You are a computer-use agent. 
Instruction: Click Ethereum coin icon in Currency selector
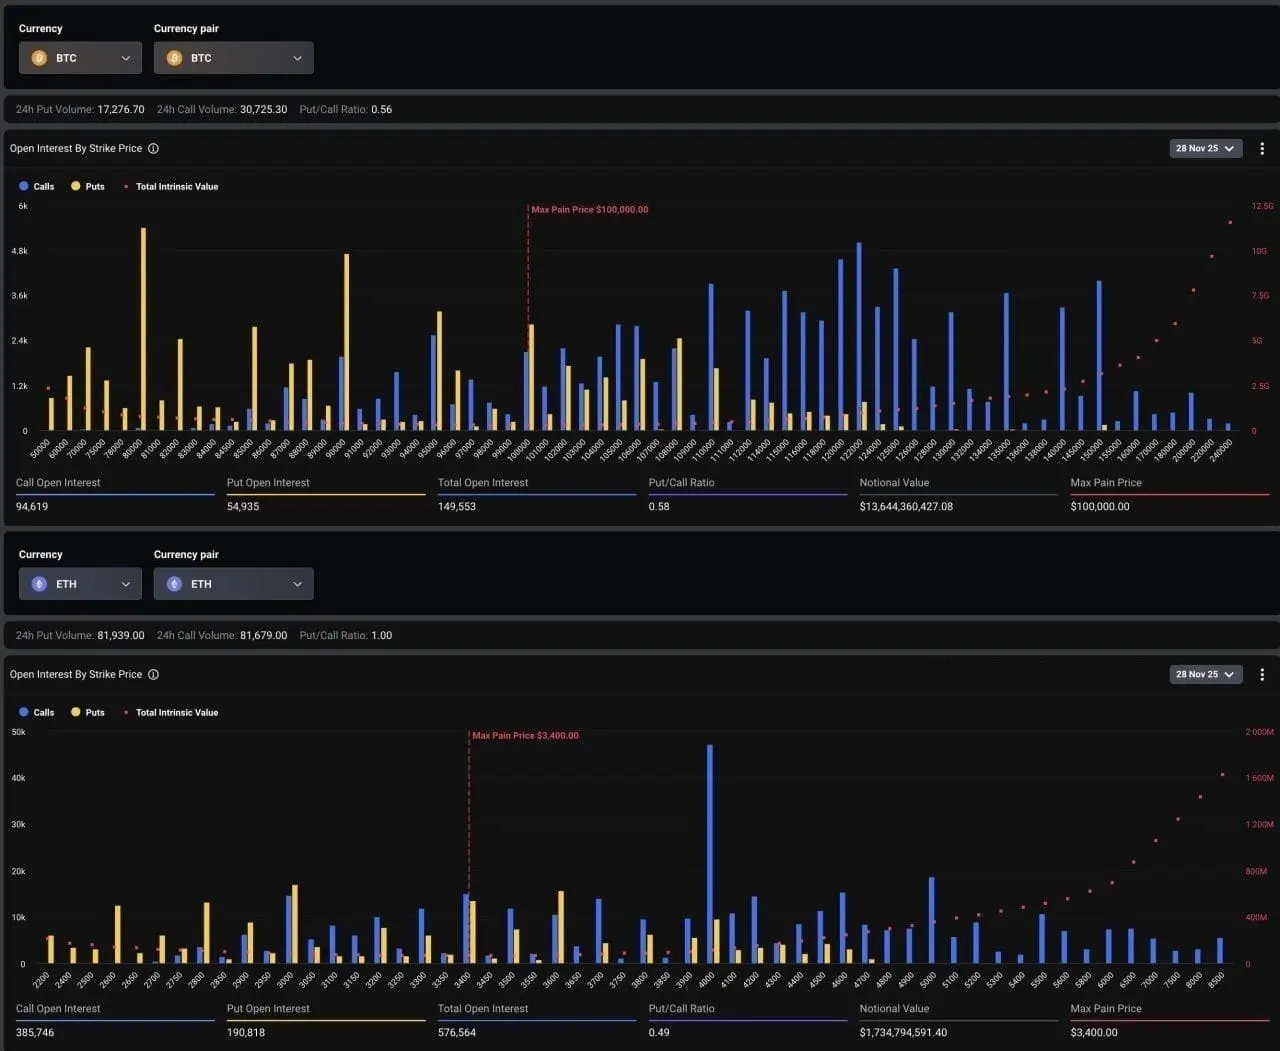click(x=39, y=584)
